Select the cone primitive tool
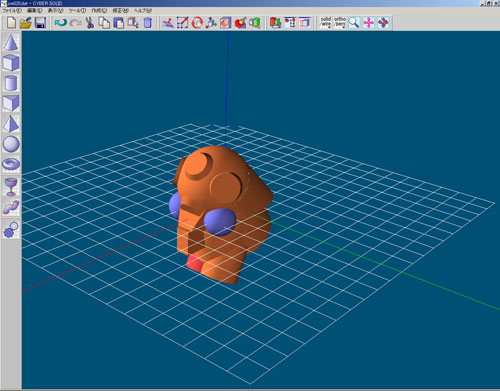500x391 pixels. 11,42
